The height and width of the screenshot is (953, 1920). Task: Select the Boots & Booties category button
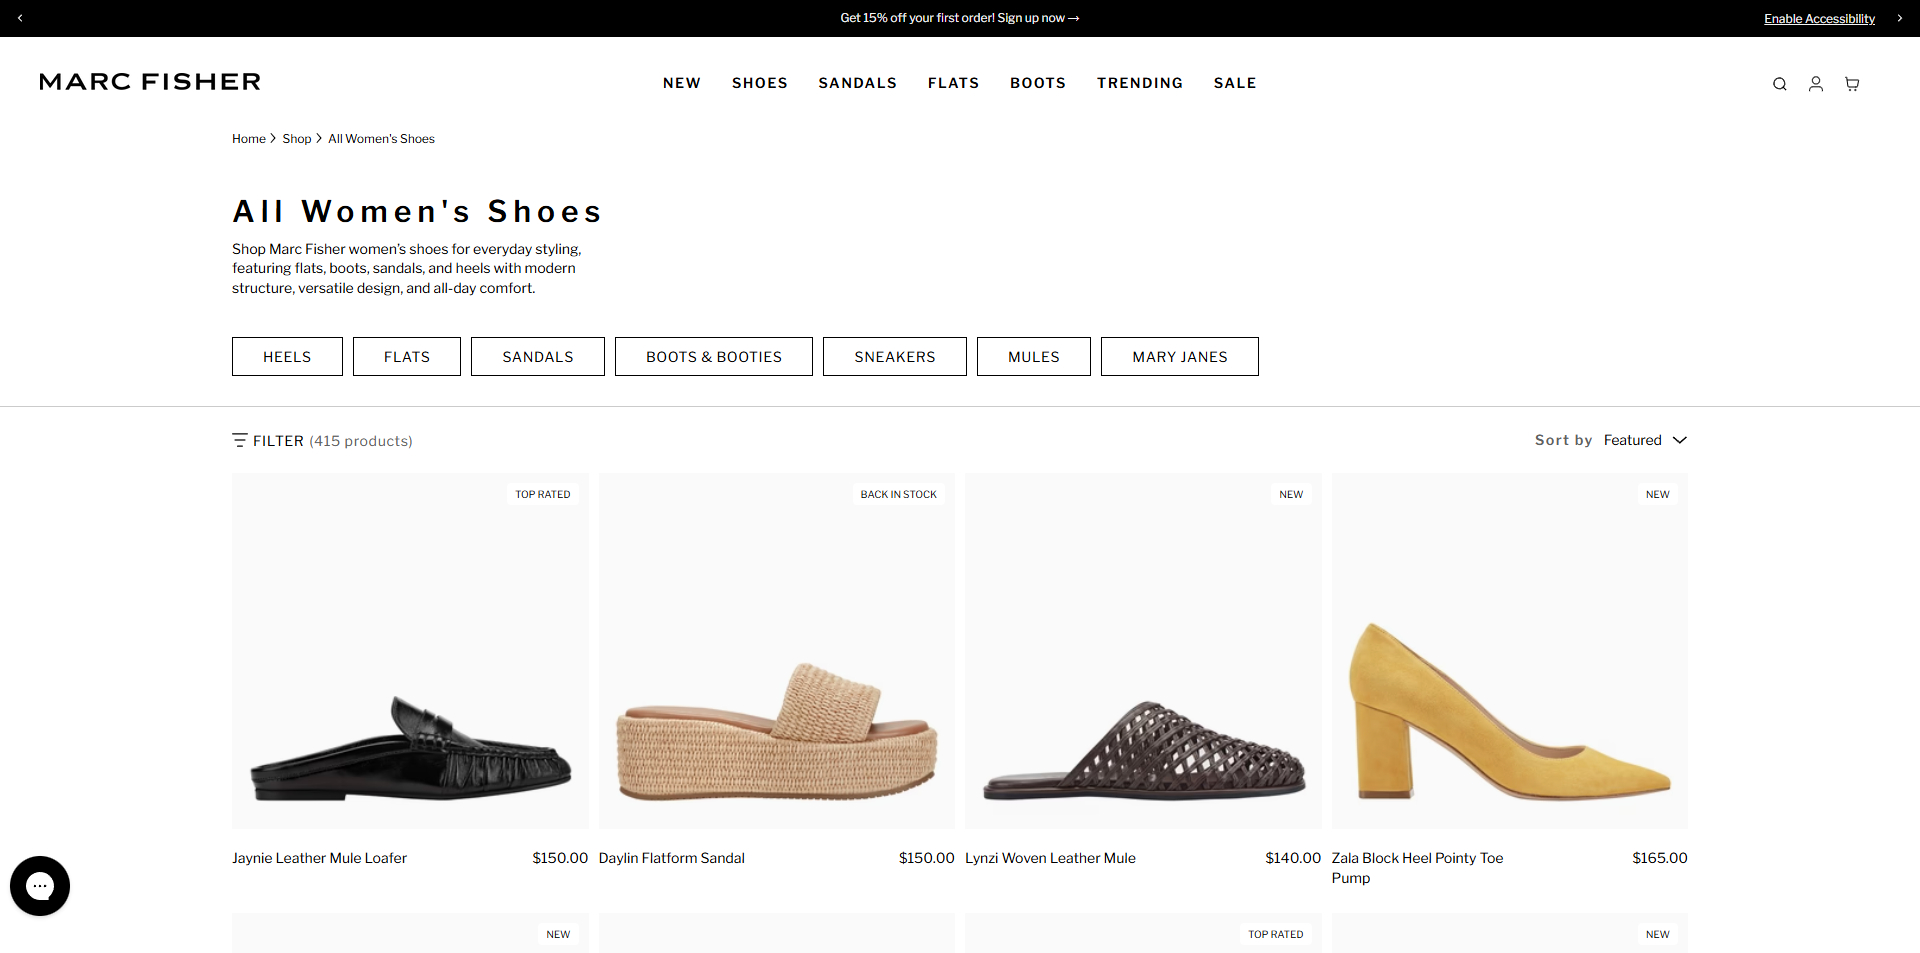(713, 357)
